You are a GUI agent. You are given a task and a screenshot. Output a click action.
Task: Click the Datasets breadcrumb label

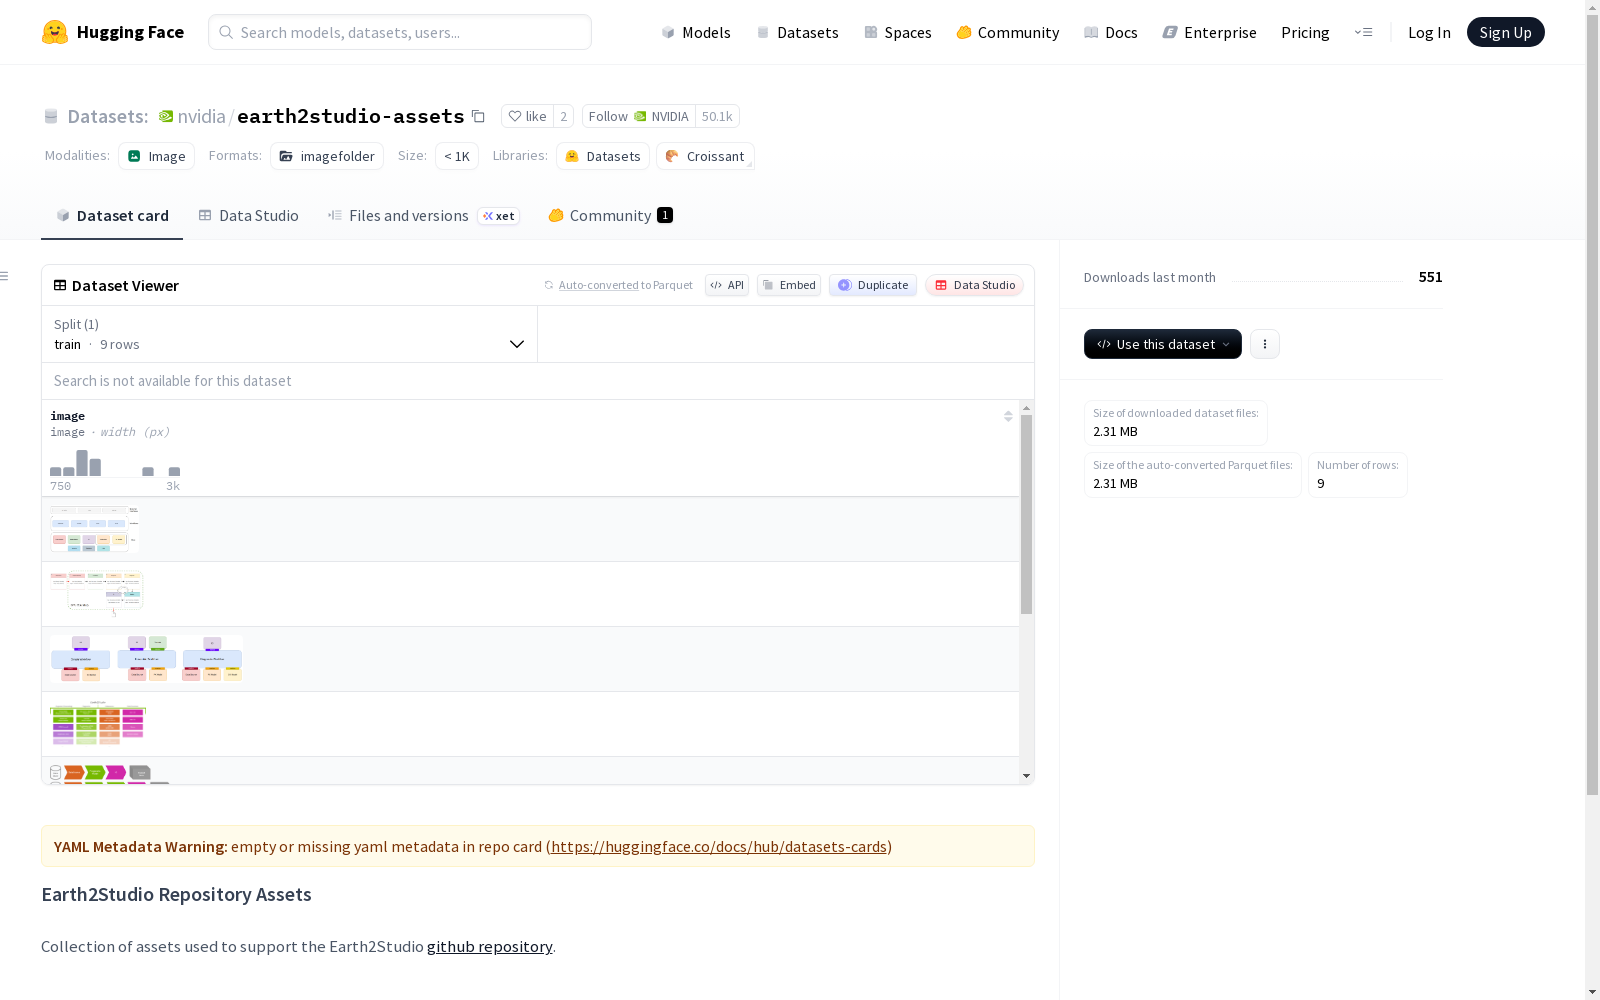(107, 116)
